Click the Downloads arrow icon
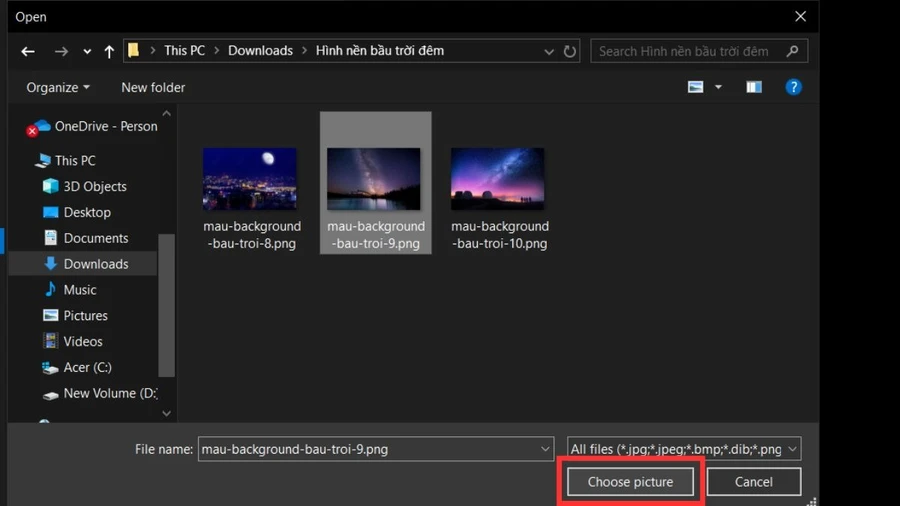The height and width of the screenshot is (506, 900). (51, 263)
